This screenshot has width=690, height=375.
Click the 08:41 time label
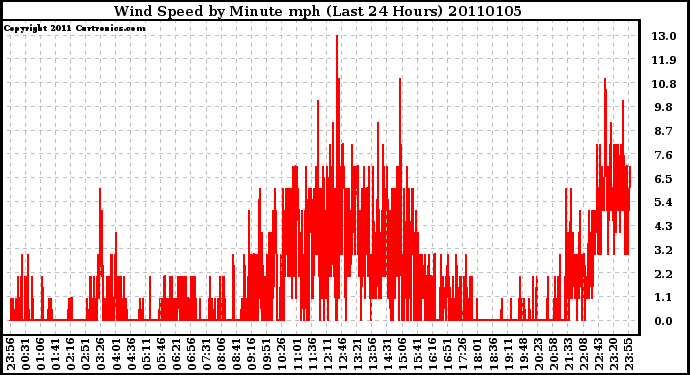tap(237, 355)
